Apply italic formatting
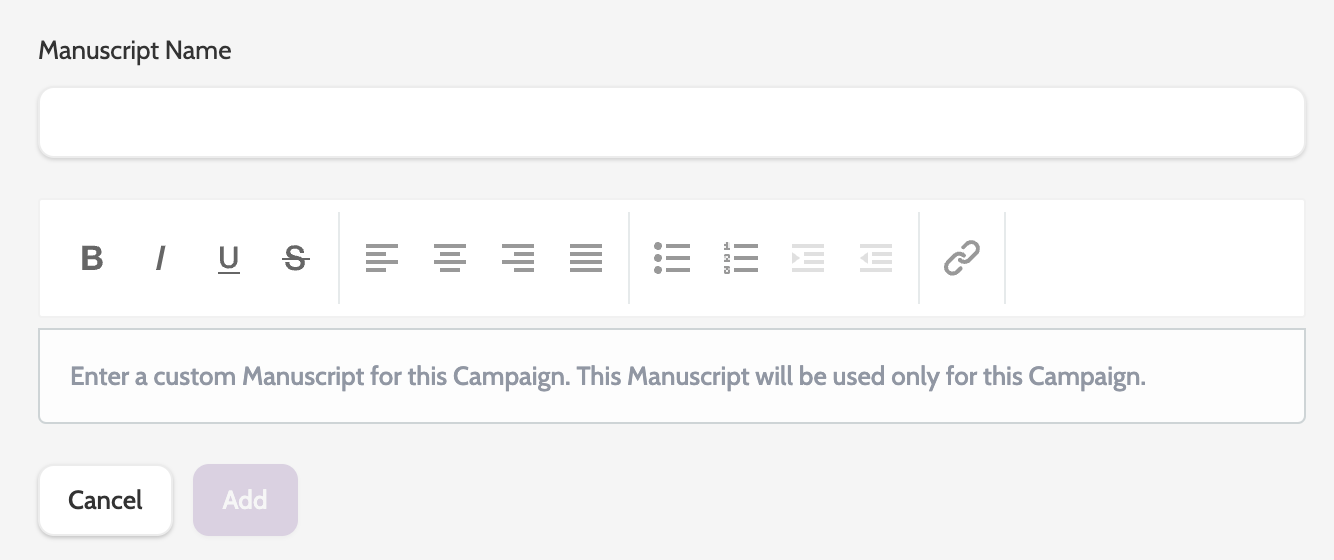 160,258
